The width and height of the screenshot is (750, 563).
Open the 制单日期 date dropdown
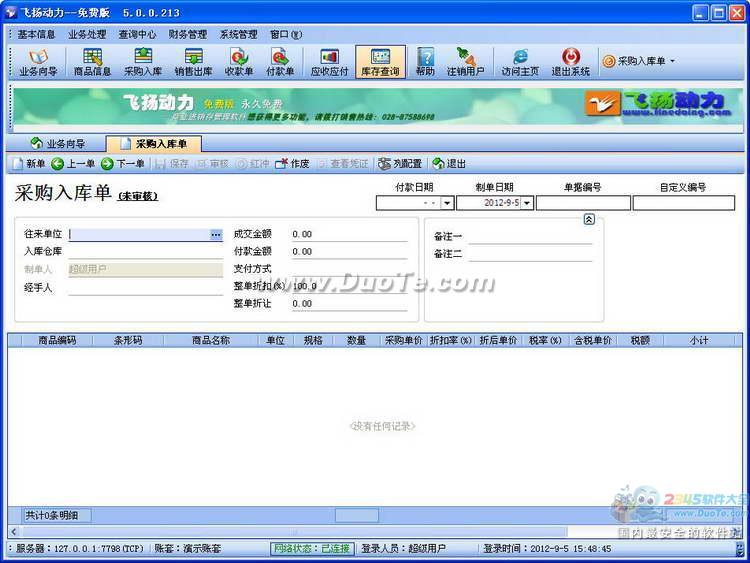(x=527, y=203)
